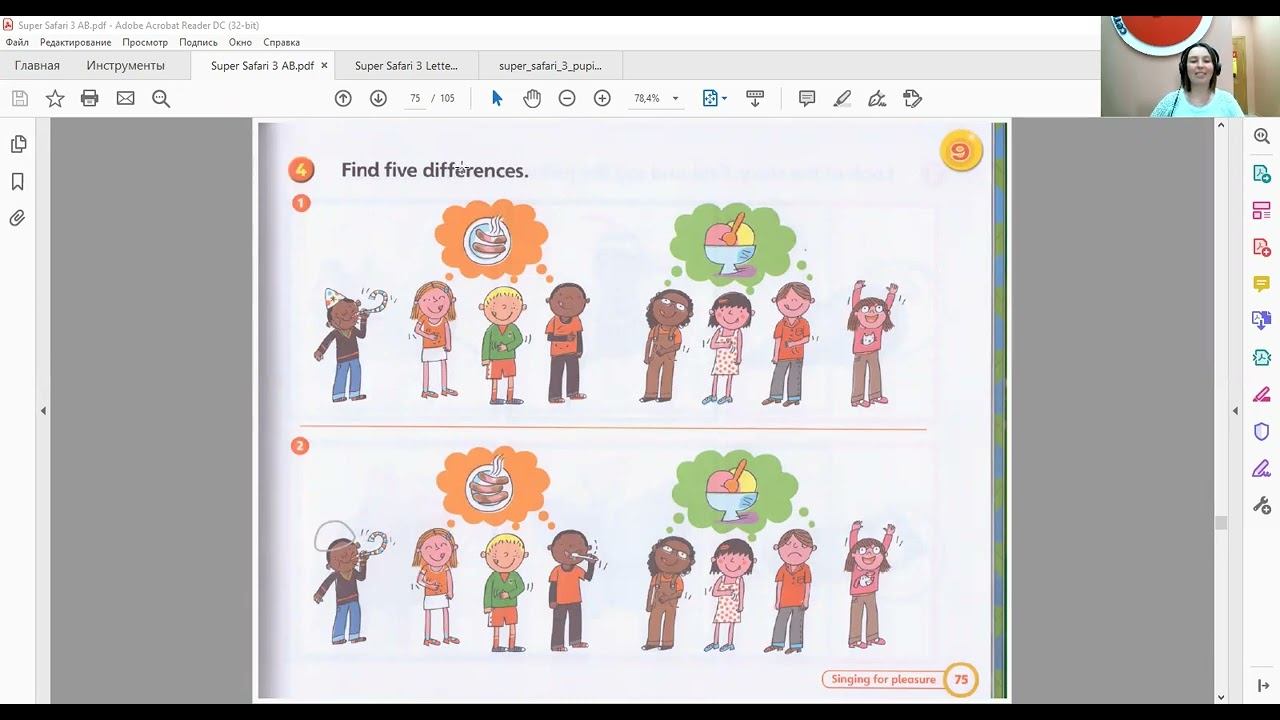Switch to Super Safari 3 Lette... tab
The image size is (1280, 720).
click(x=406, y=66)
